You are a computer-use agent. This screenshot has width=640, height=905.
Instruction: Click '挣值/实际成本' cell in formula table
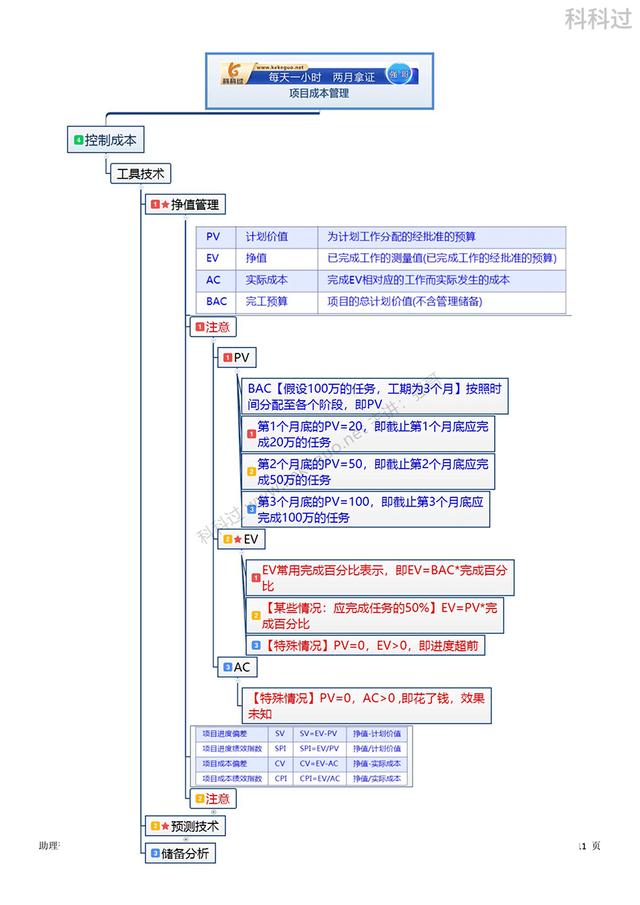377,779
